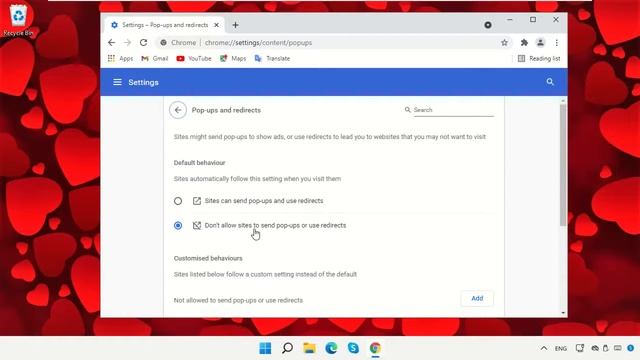640x360 pixels.
Task: Select 'Sites can send pop-ups and use redirects'
Action: (178, 201)
